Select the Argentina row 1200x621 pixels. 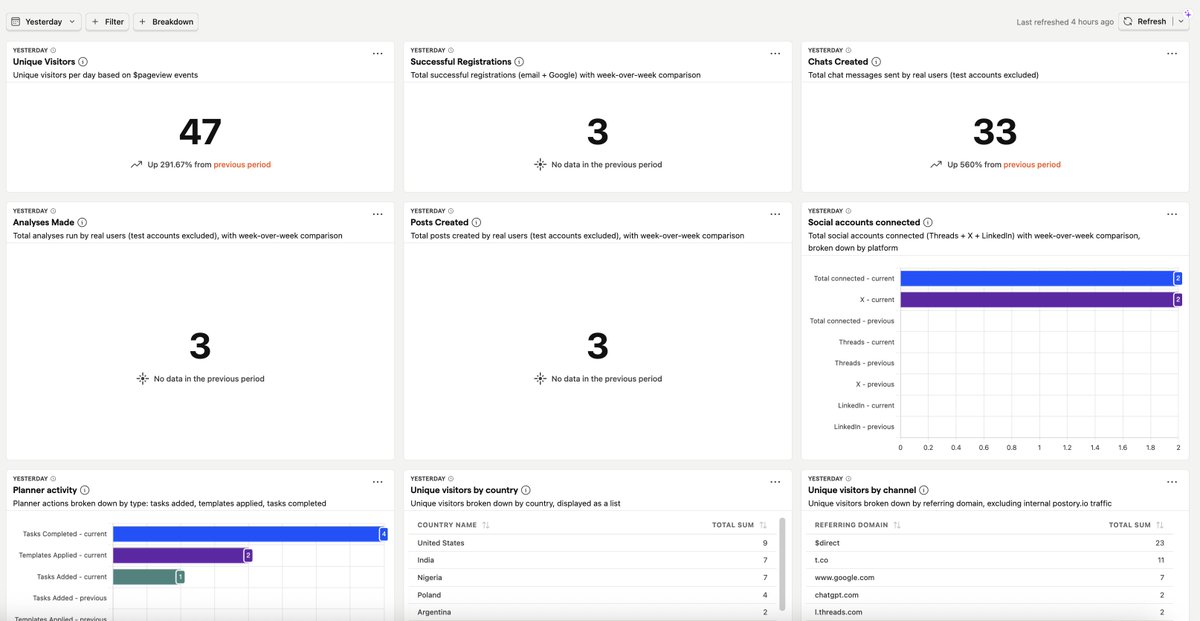pyautogui.click(x=592, y=612)
